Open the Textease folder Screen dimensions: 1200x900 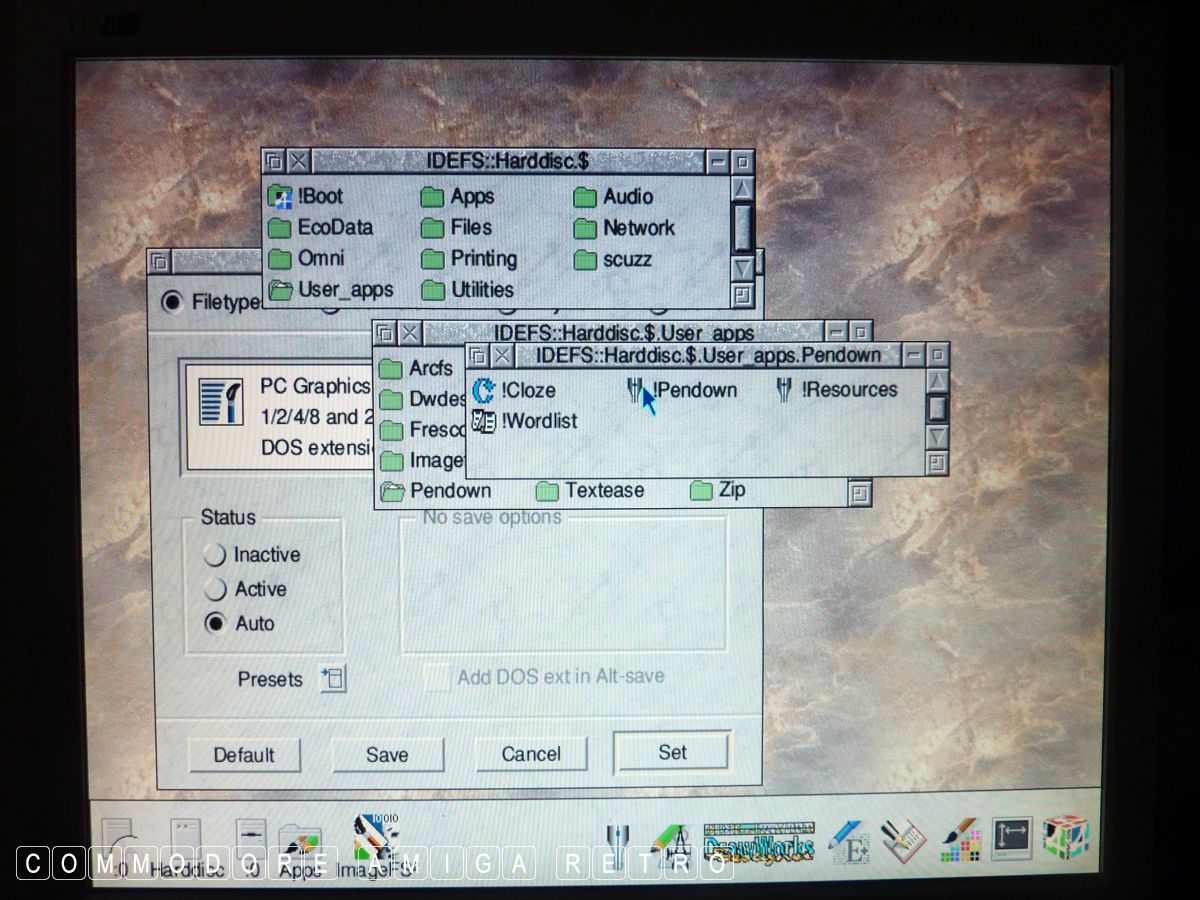click(547, 491)
